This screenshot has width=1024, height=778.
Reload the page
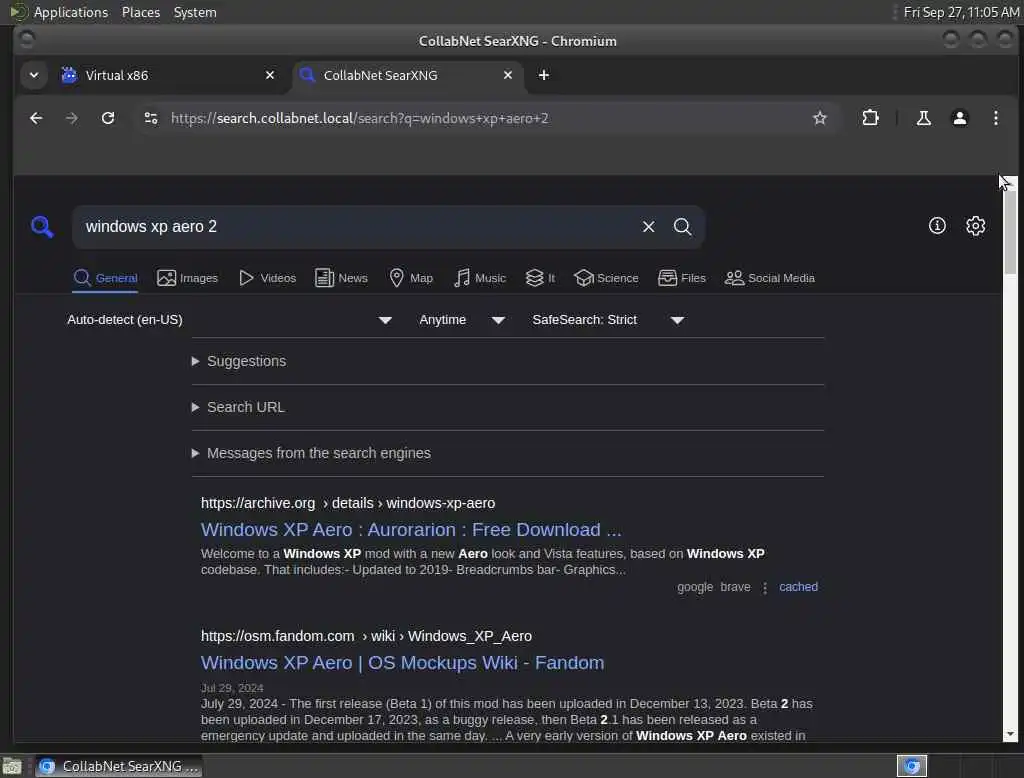click(x=108, y=118)
